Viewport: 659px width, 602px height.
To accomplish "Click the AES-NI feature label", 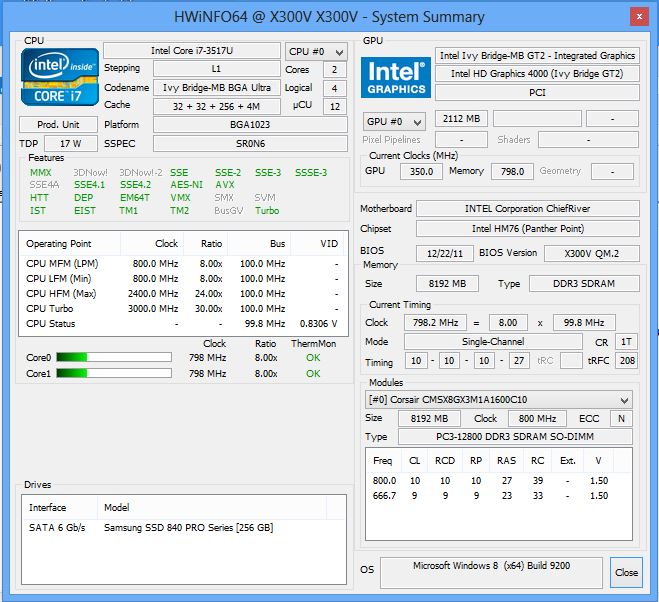I will (x=186, y=185).
